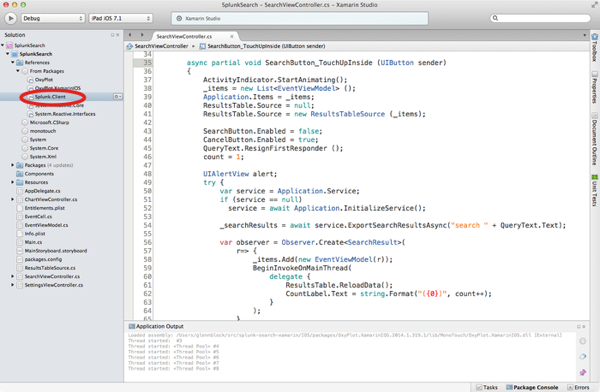Close the Application Output pad
The image size is (600, 392).
[x=584, y=327]
